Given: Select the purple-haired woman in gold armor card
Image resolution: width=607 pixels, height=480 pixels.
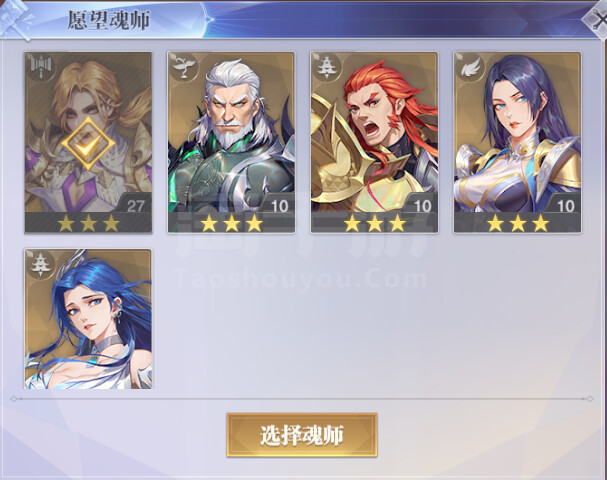Looking at the screenshot, I should pos(517,142).
